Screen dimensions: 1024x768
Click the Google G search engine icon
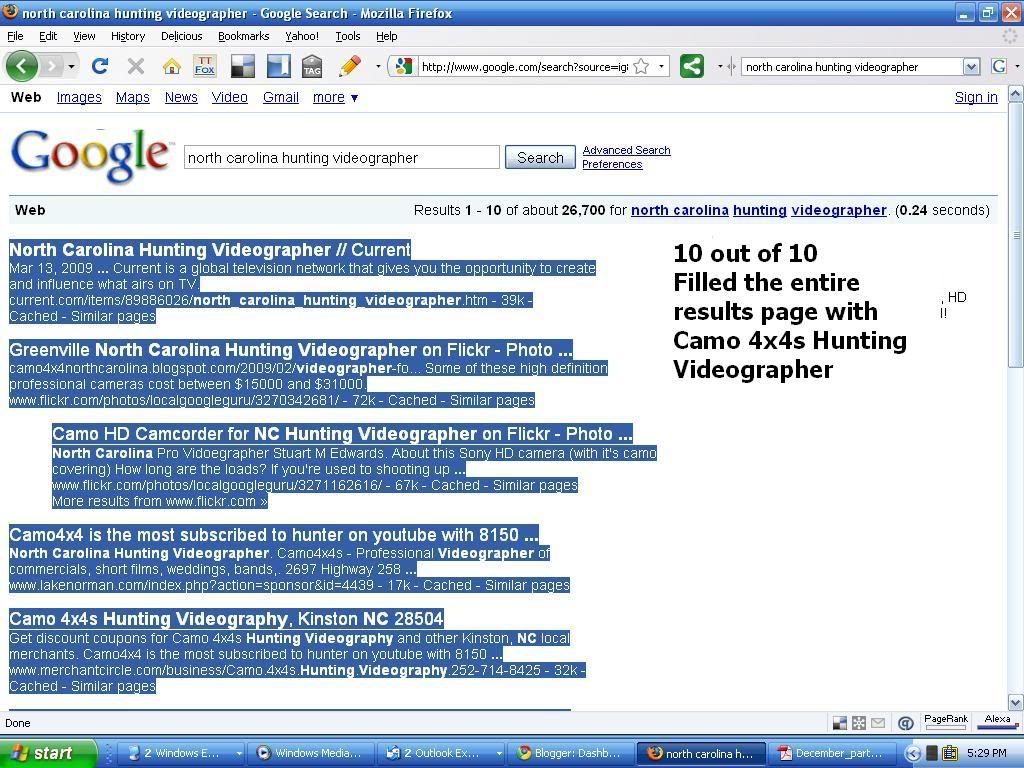(999, 66)
